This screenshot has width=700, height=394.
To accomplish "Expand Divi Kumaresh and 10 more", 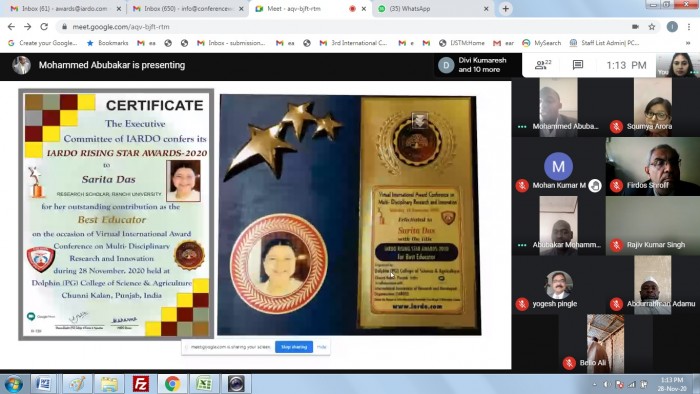I will [473, 65].
